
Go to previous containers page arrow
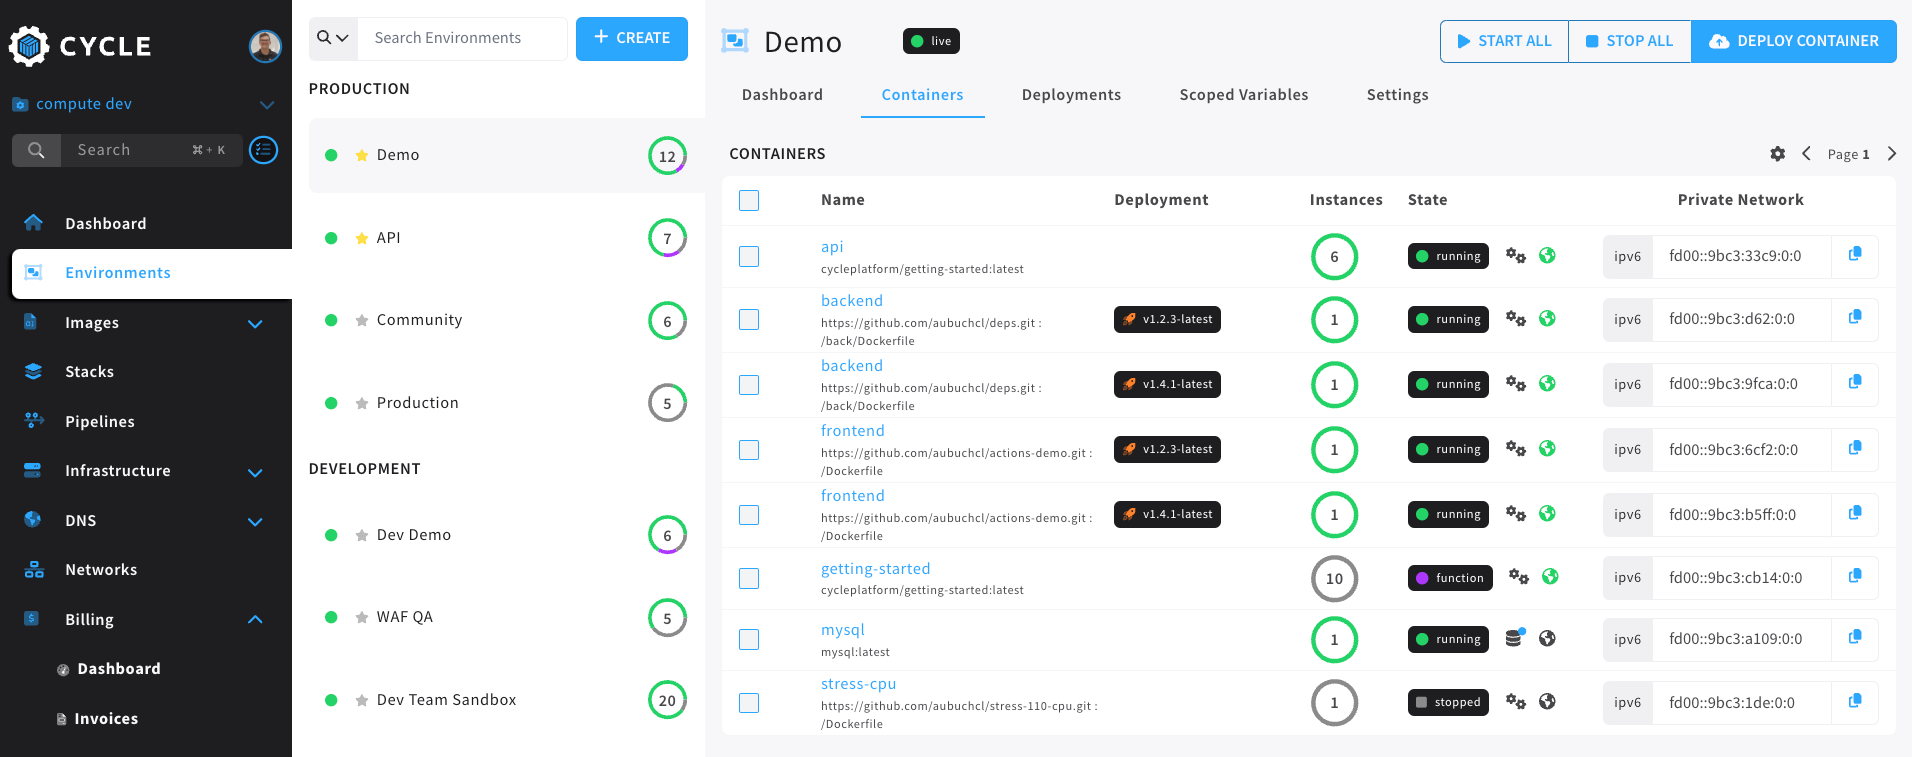click(x=1806, y=154)
